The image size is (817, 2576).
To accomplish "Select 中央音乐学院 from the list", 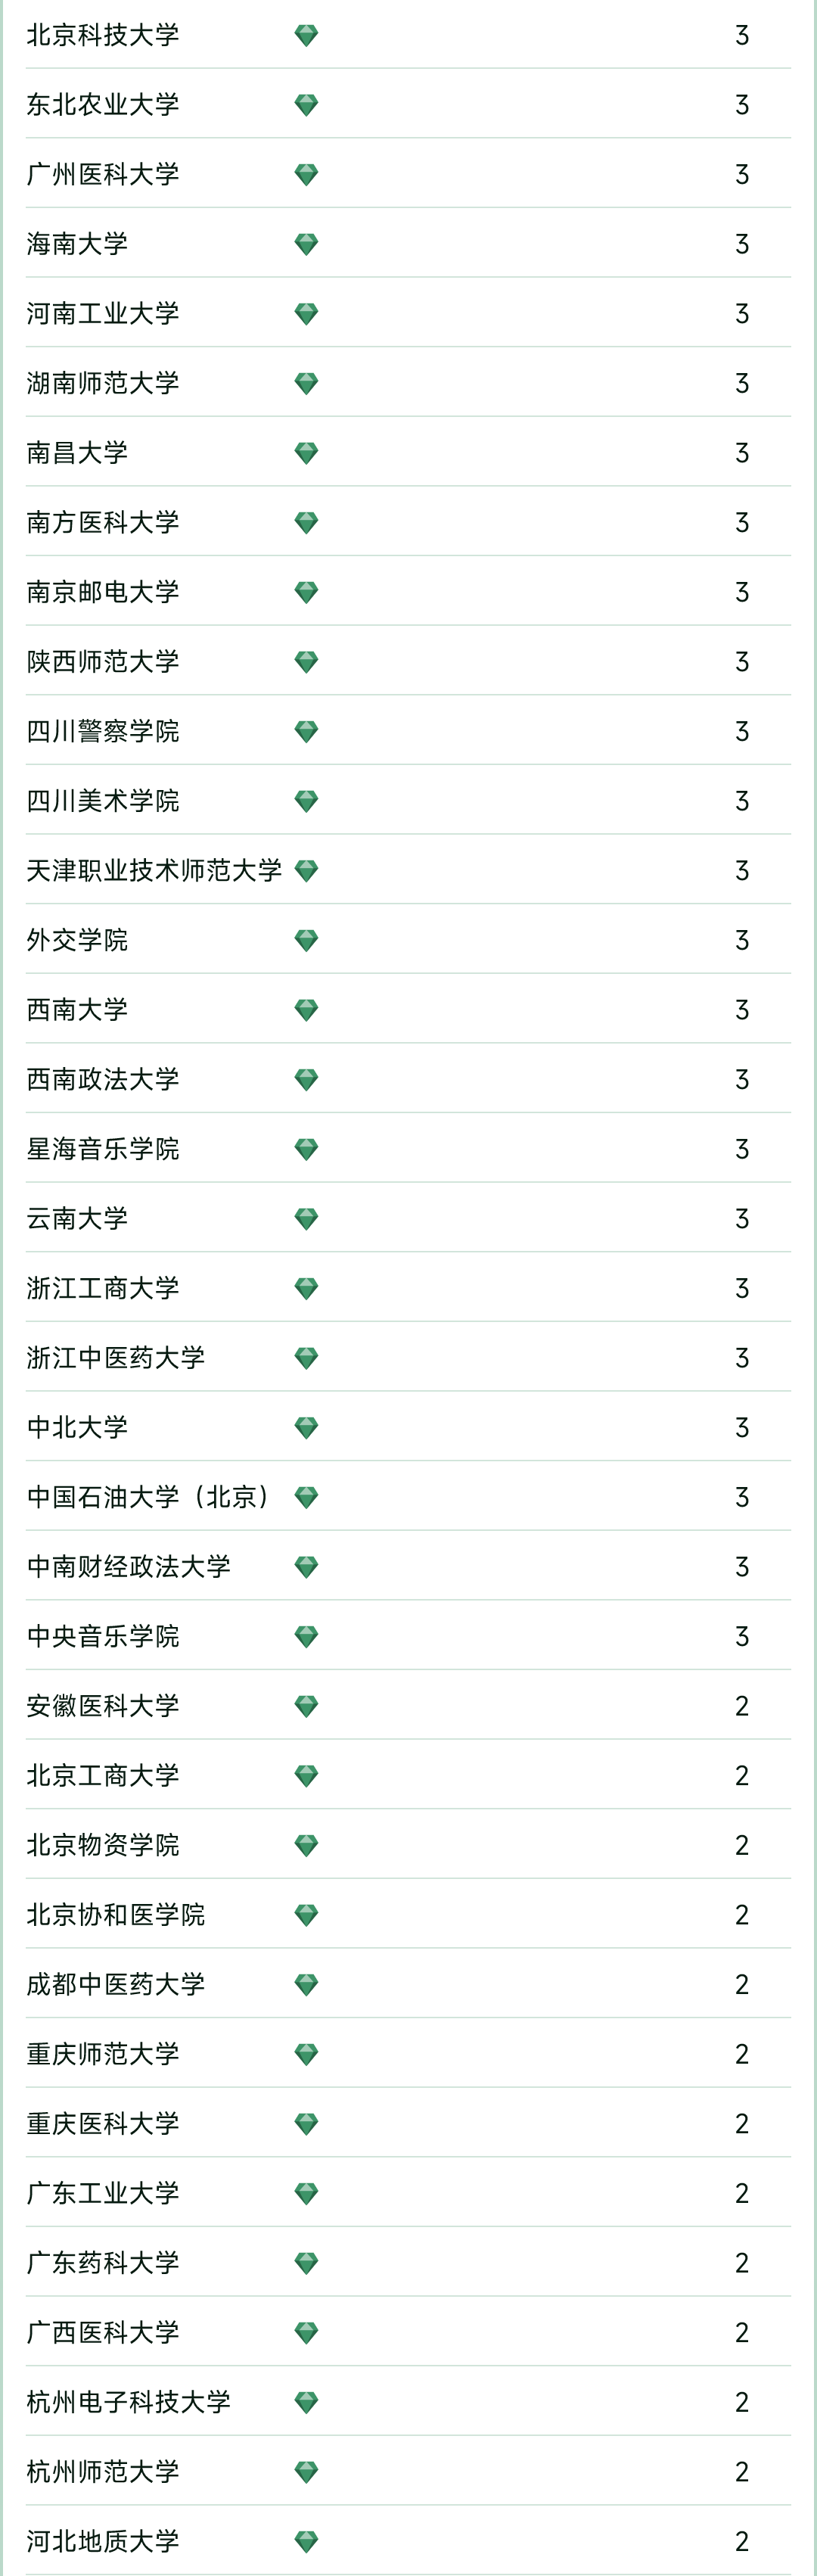I will [408, 1636].
